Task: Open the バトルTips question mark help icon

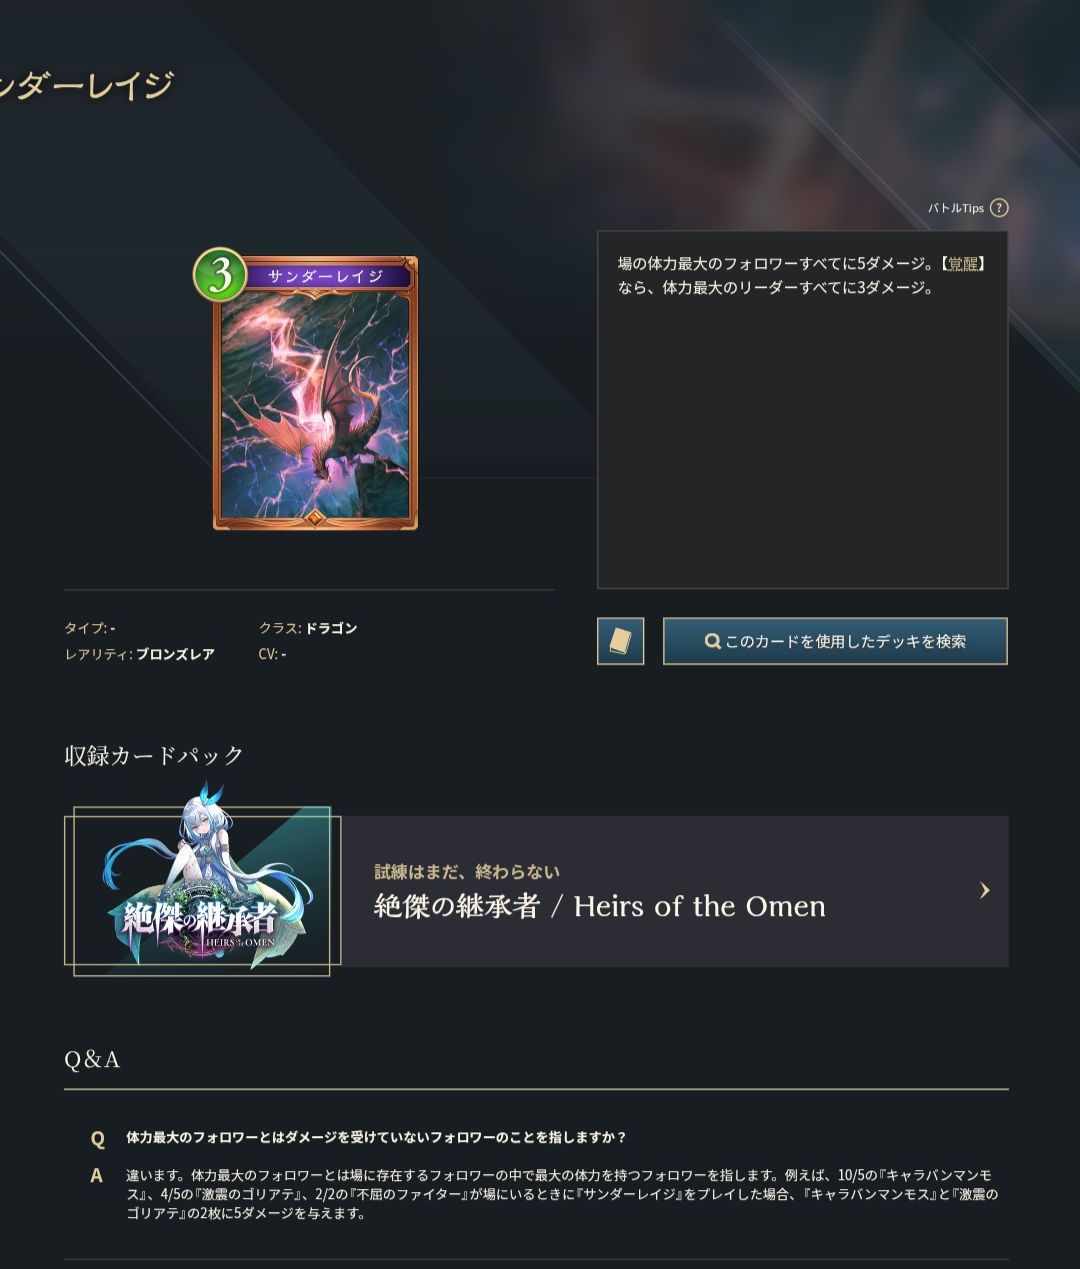Action: 999,208
